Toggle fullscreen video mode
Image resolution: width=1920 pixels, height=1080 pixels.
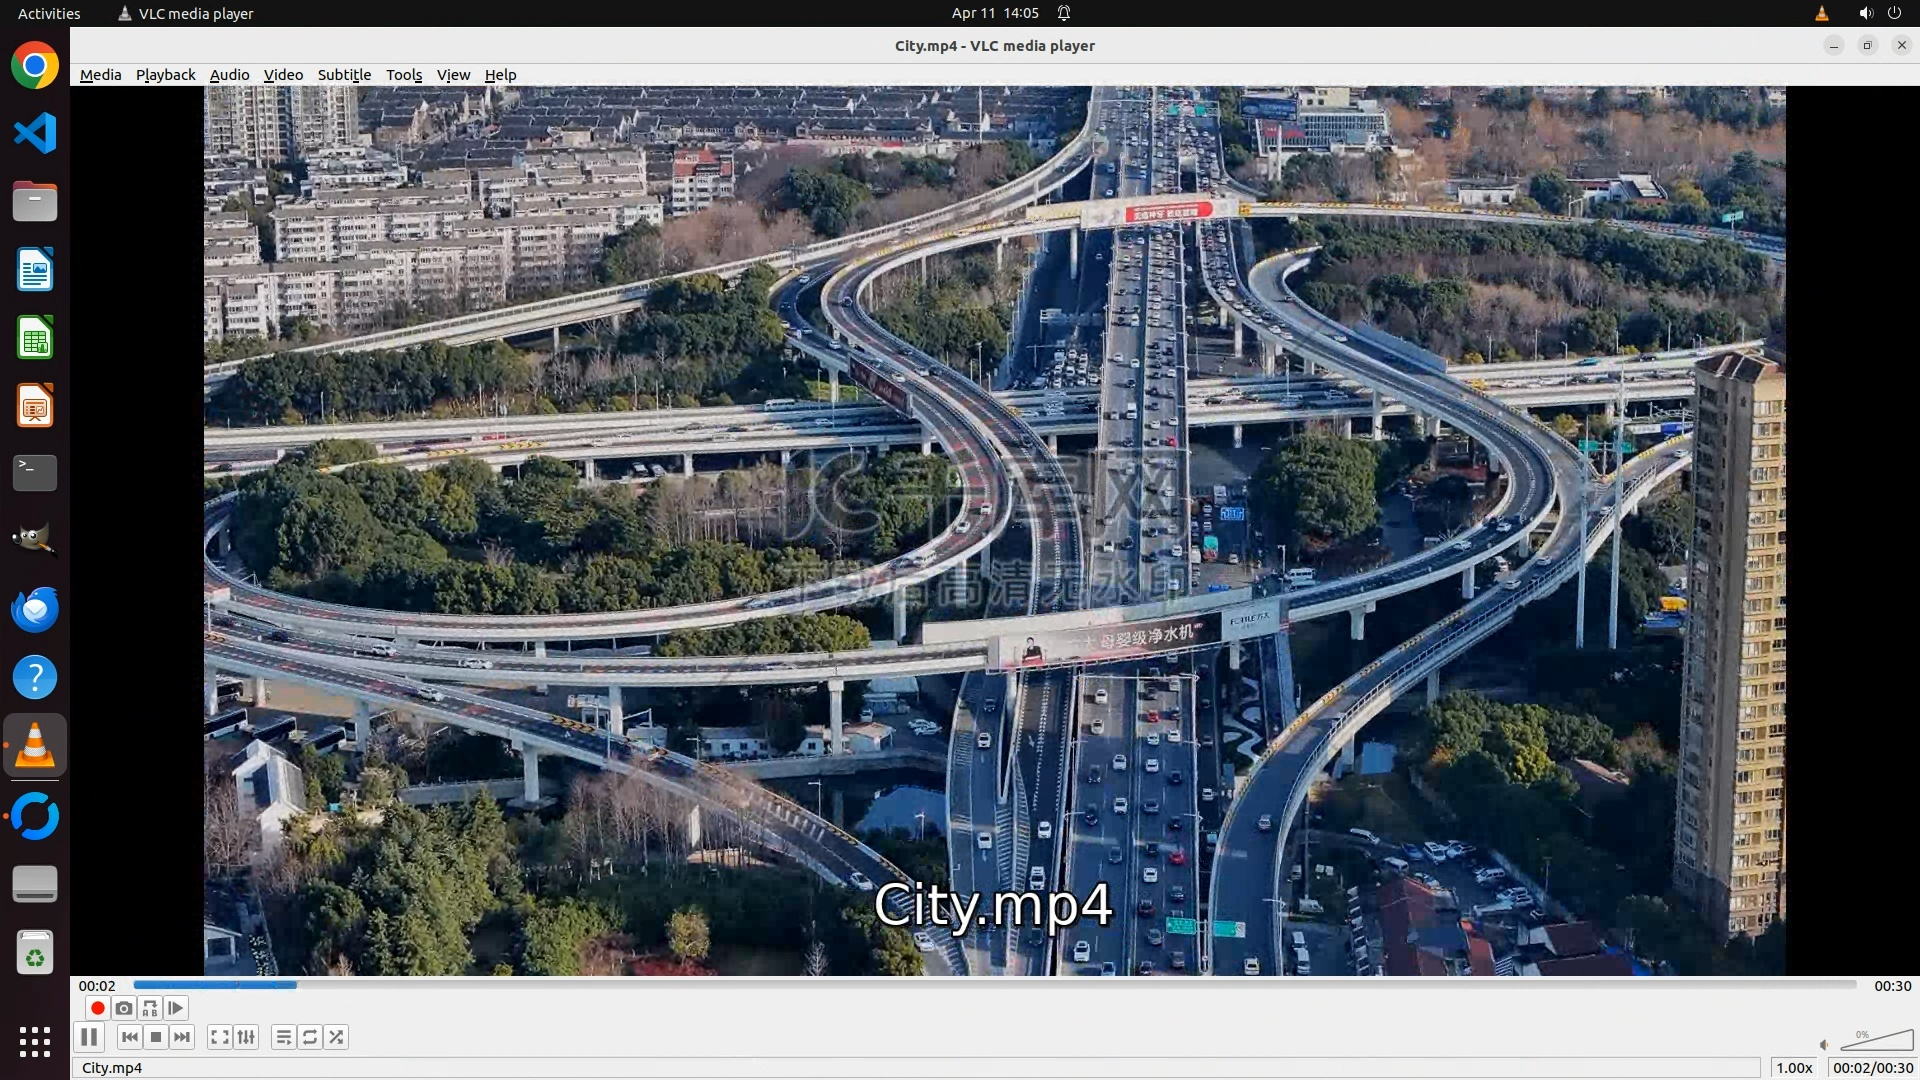click(220, 1037)
